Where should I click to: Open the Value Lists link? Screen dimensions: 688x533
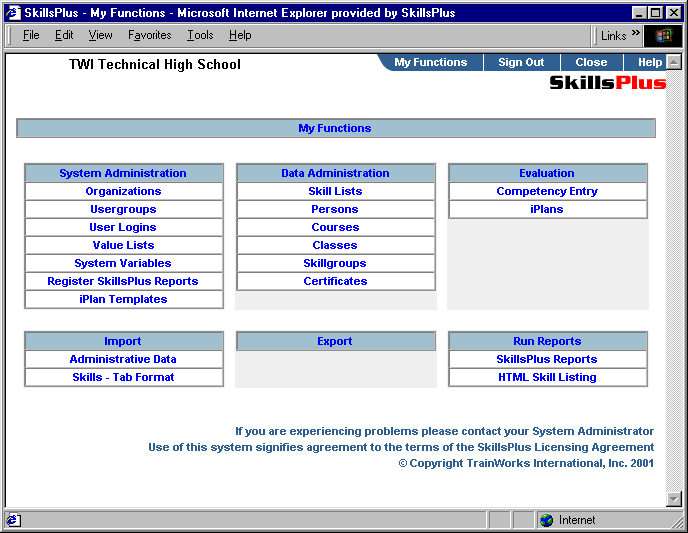coord(123,245)
